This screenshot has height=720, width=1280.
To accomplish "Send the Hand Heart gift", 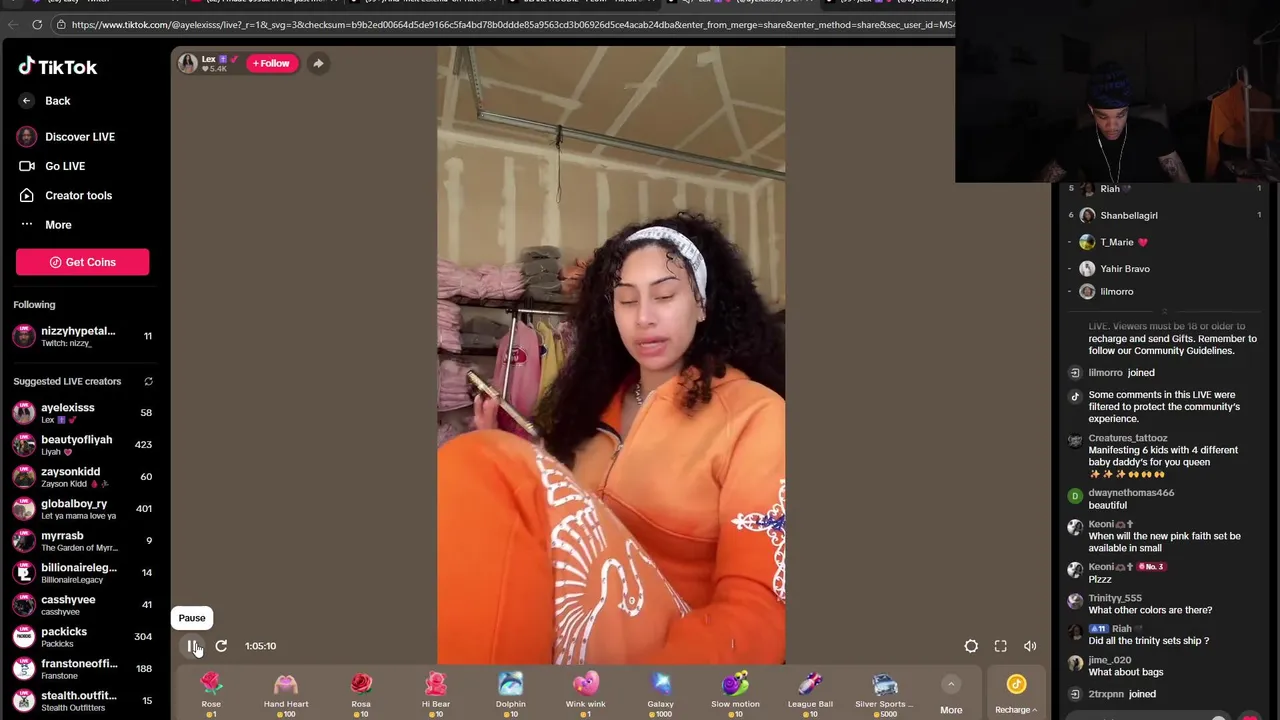I will (x=286, y=694).
